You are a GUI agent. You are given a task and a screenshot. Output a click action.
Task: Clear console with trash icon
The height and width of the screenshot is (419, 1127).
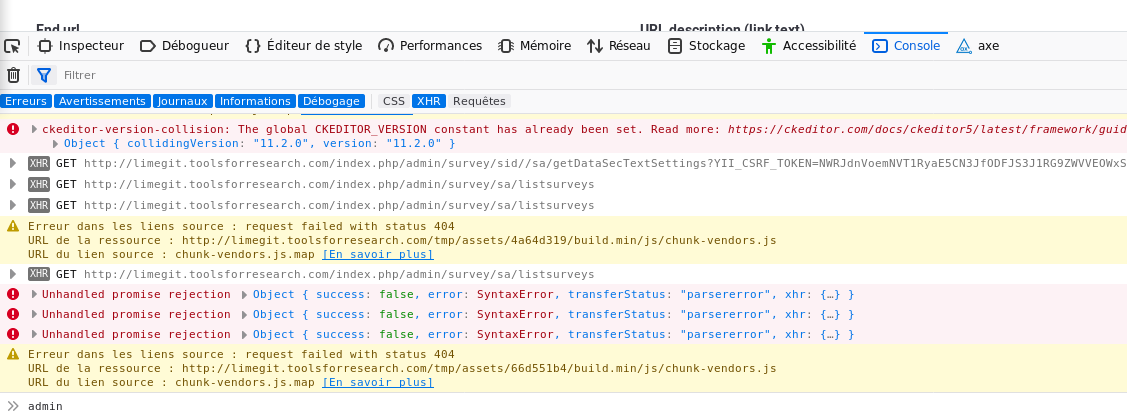tap(13, 75)
